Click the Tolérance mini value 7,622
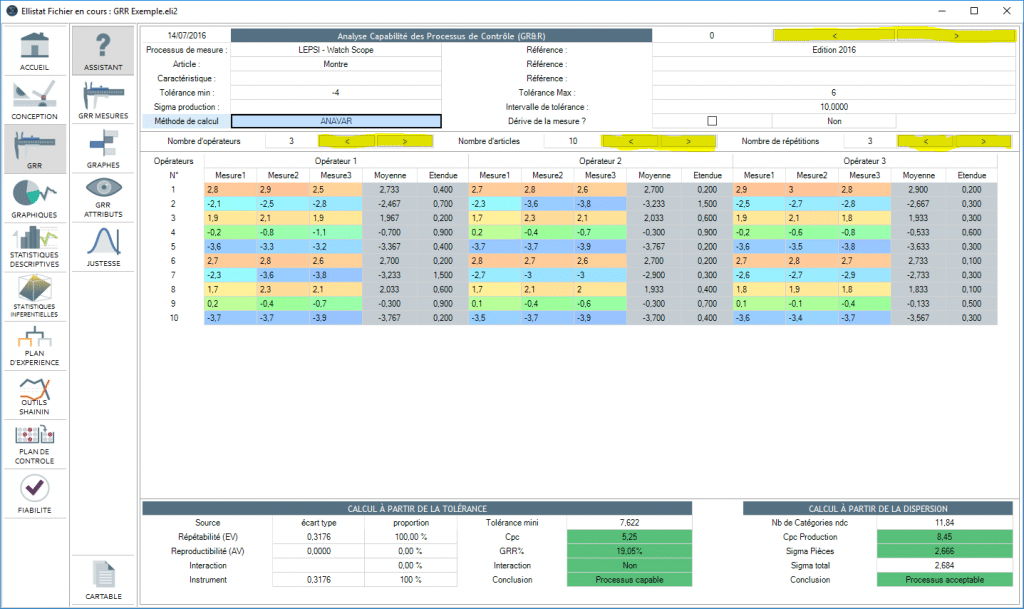 pos(630,522)
